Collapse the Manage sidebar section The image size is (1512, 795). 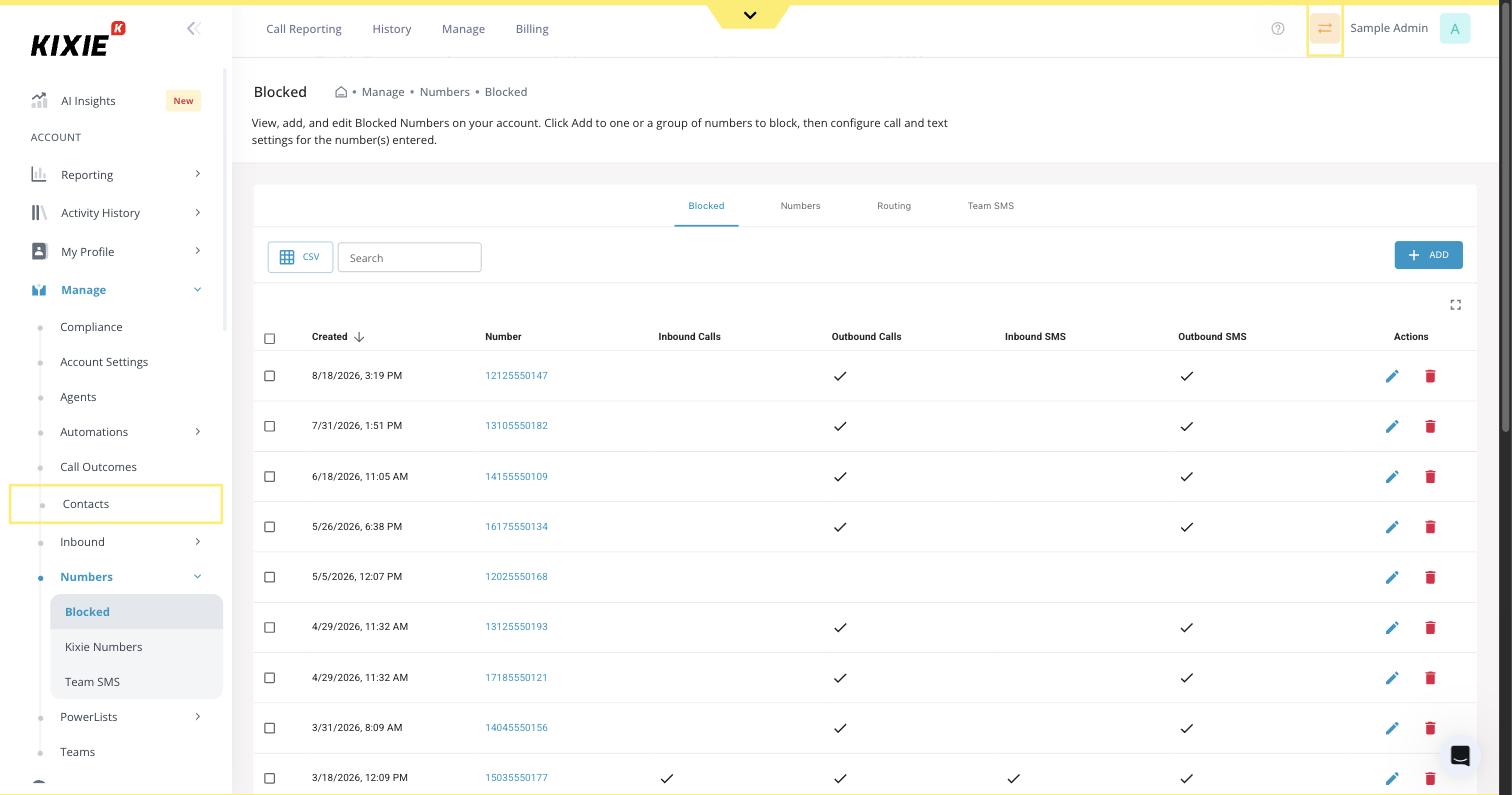(x=197, y=290)
